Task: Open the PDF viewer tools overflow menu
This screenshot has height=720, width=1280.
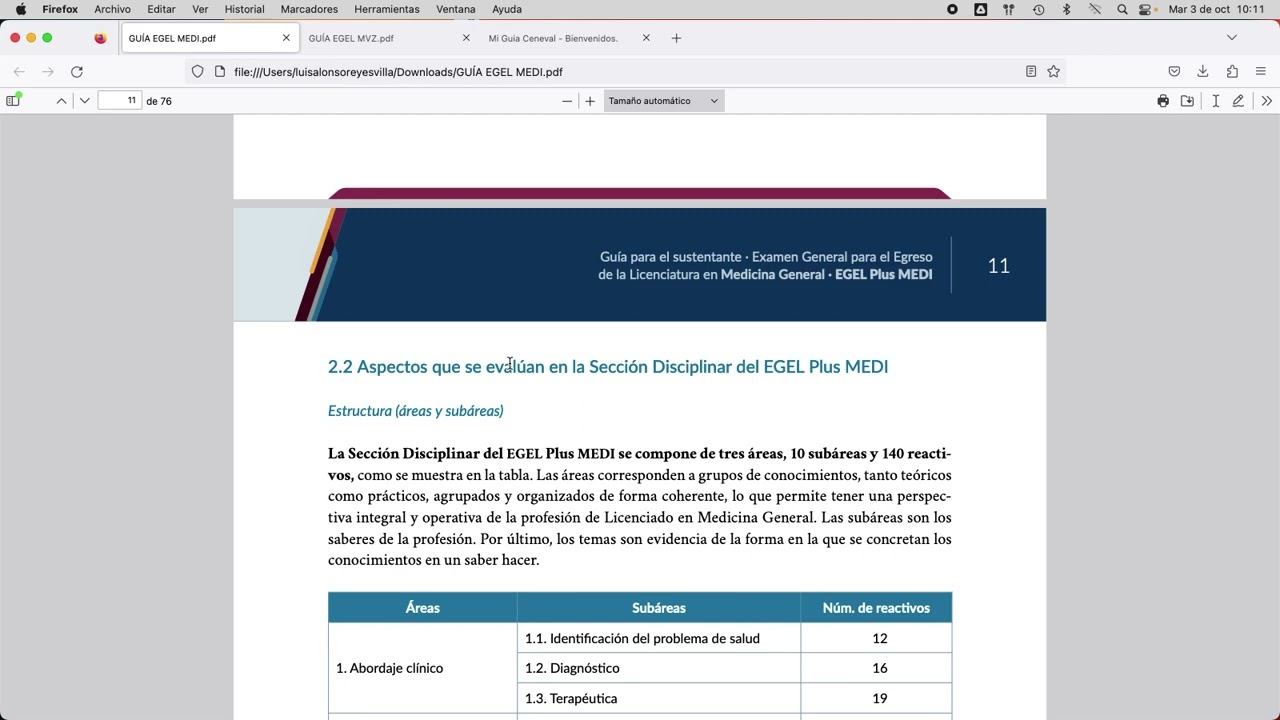Action: click(1266, 101)
